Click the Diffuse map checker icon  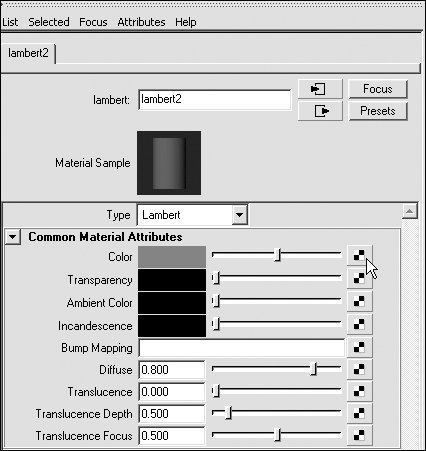click(x=359, y=369)
